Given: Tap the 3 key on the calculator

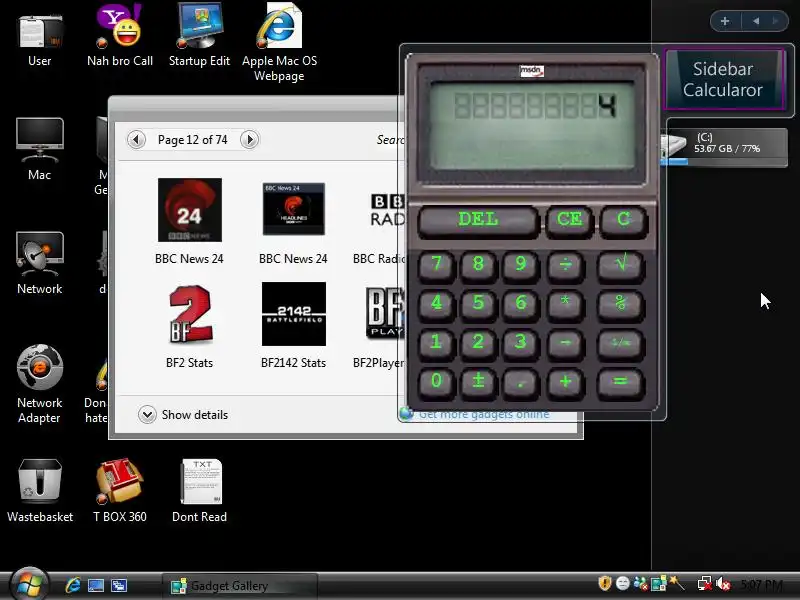Looking at the screenshot, I should pos(520,344).
